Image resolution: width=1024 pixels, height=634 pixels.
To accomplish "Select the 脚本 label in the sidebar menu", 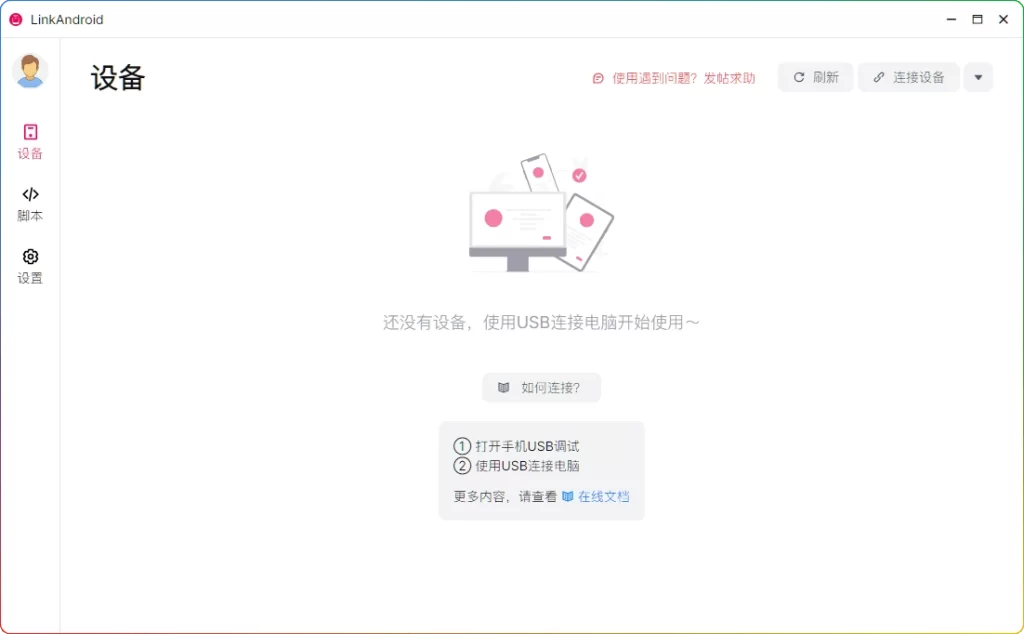I will (x=29, y=215).
